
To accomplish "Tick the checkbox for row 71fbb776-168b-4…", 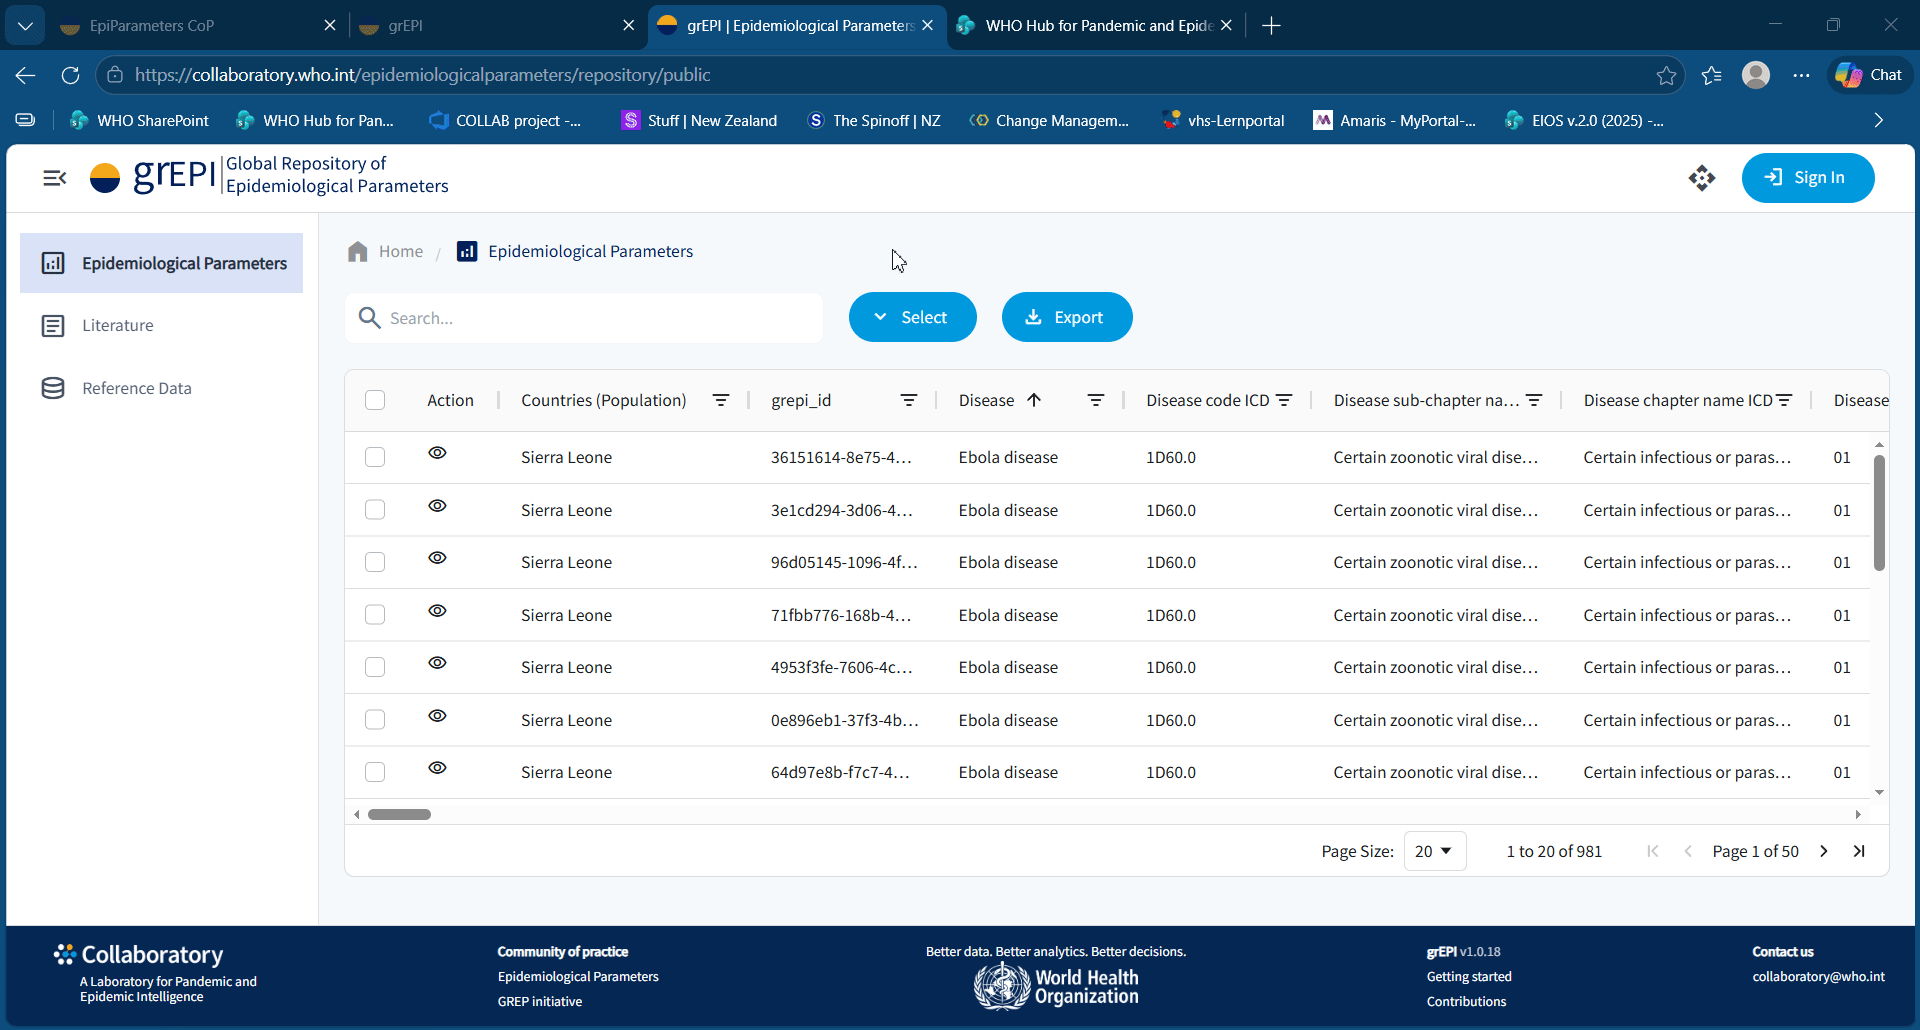I will [x=375, y=615].
